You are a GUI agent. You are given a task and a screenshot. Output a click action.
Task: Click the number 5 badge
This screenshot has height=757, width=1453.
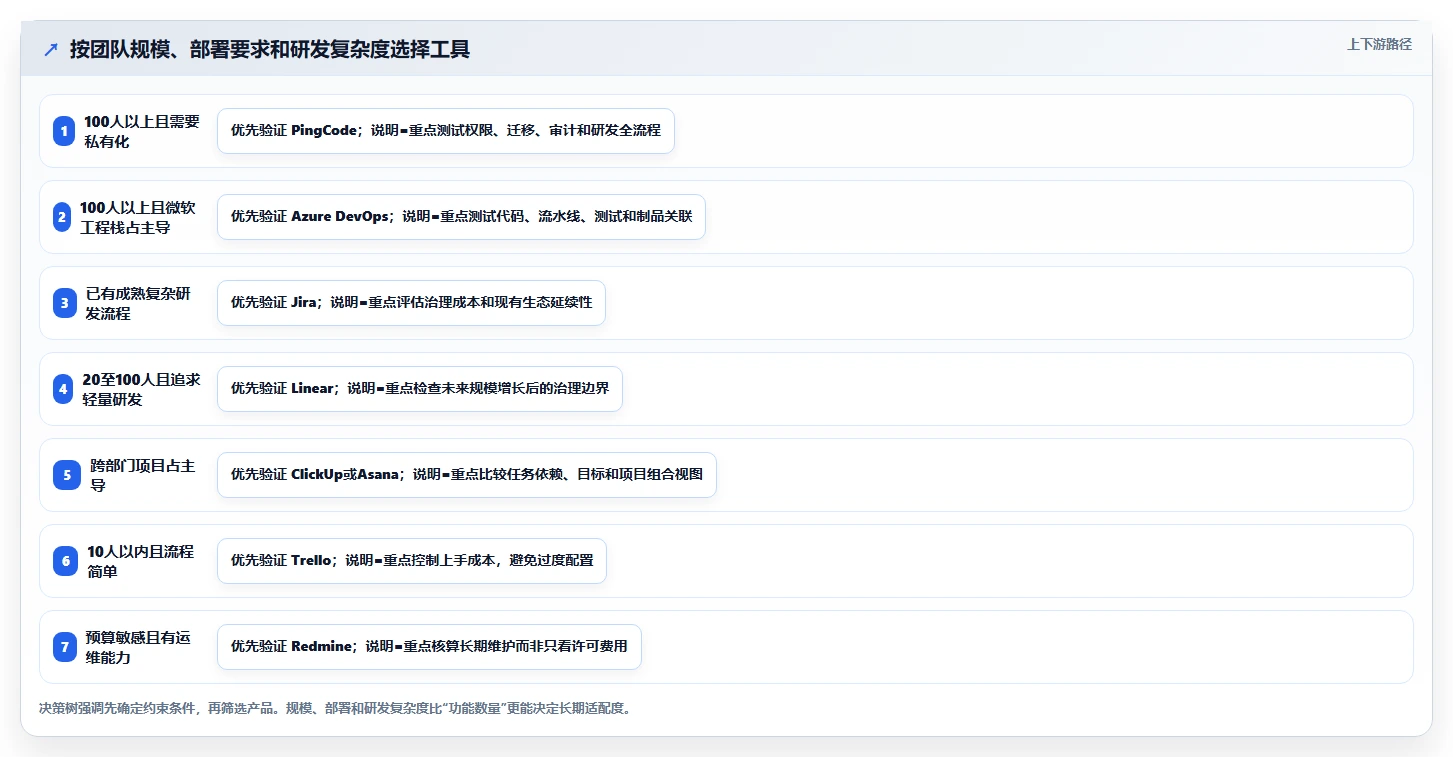pos(67,475)
